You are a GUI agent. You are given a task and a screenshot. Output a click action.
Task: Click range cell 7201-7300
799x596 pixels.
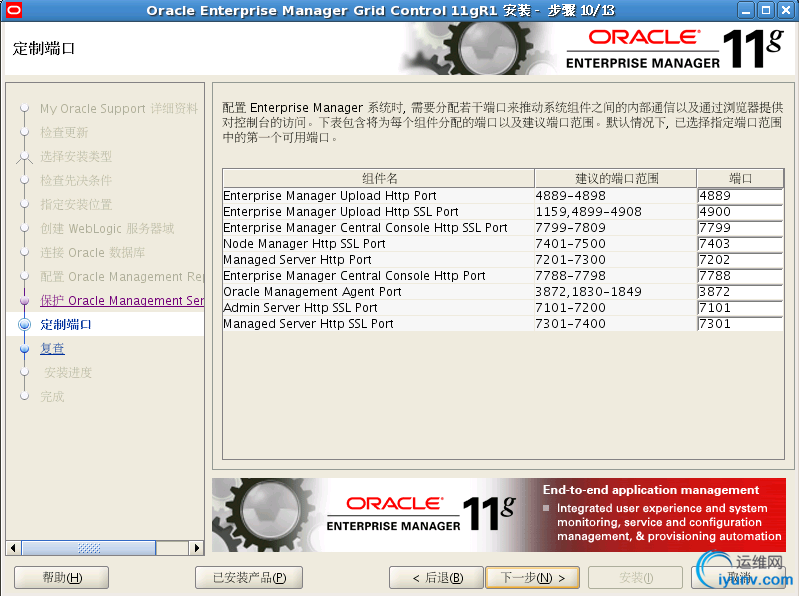click(x=615, y=260)
